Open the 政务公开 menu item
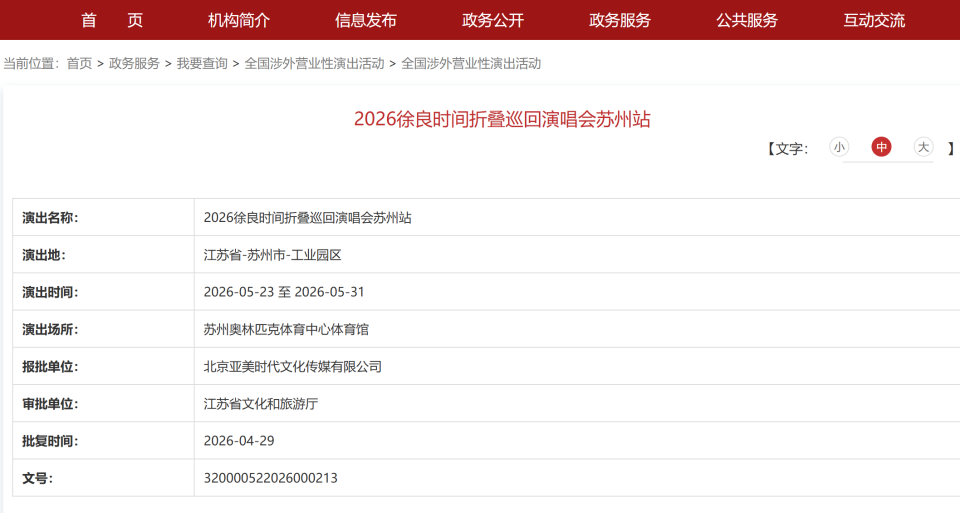Screen dimensions: 960x513 pos(493,21)
